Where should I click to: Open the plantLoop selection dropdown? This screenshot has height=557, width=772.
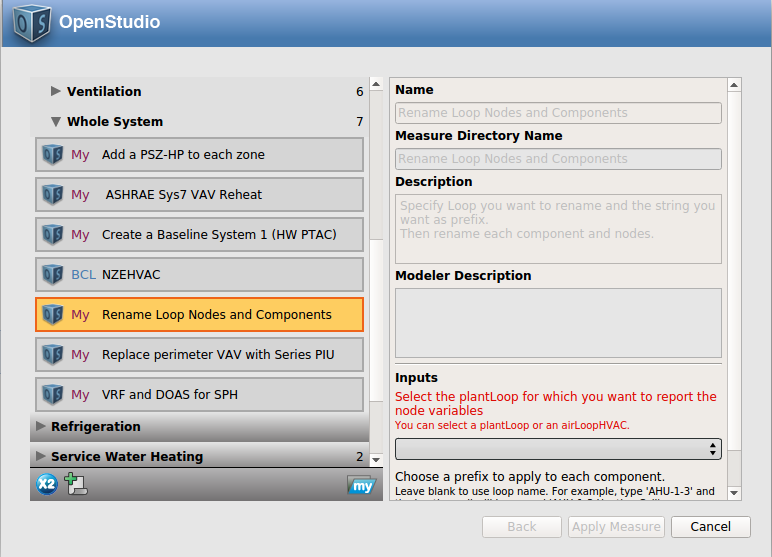pos(558,449)
